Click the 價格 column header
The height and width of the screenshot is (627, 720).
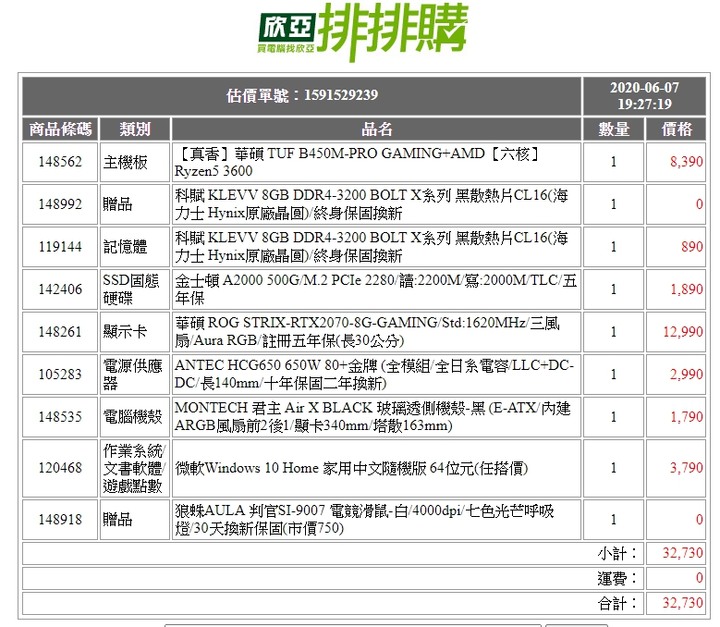click(x=676, y=129)
